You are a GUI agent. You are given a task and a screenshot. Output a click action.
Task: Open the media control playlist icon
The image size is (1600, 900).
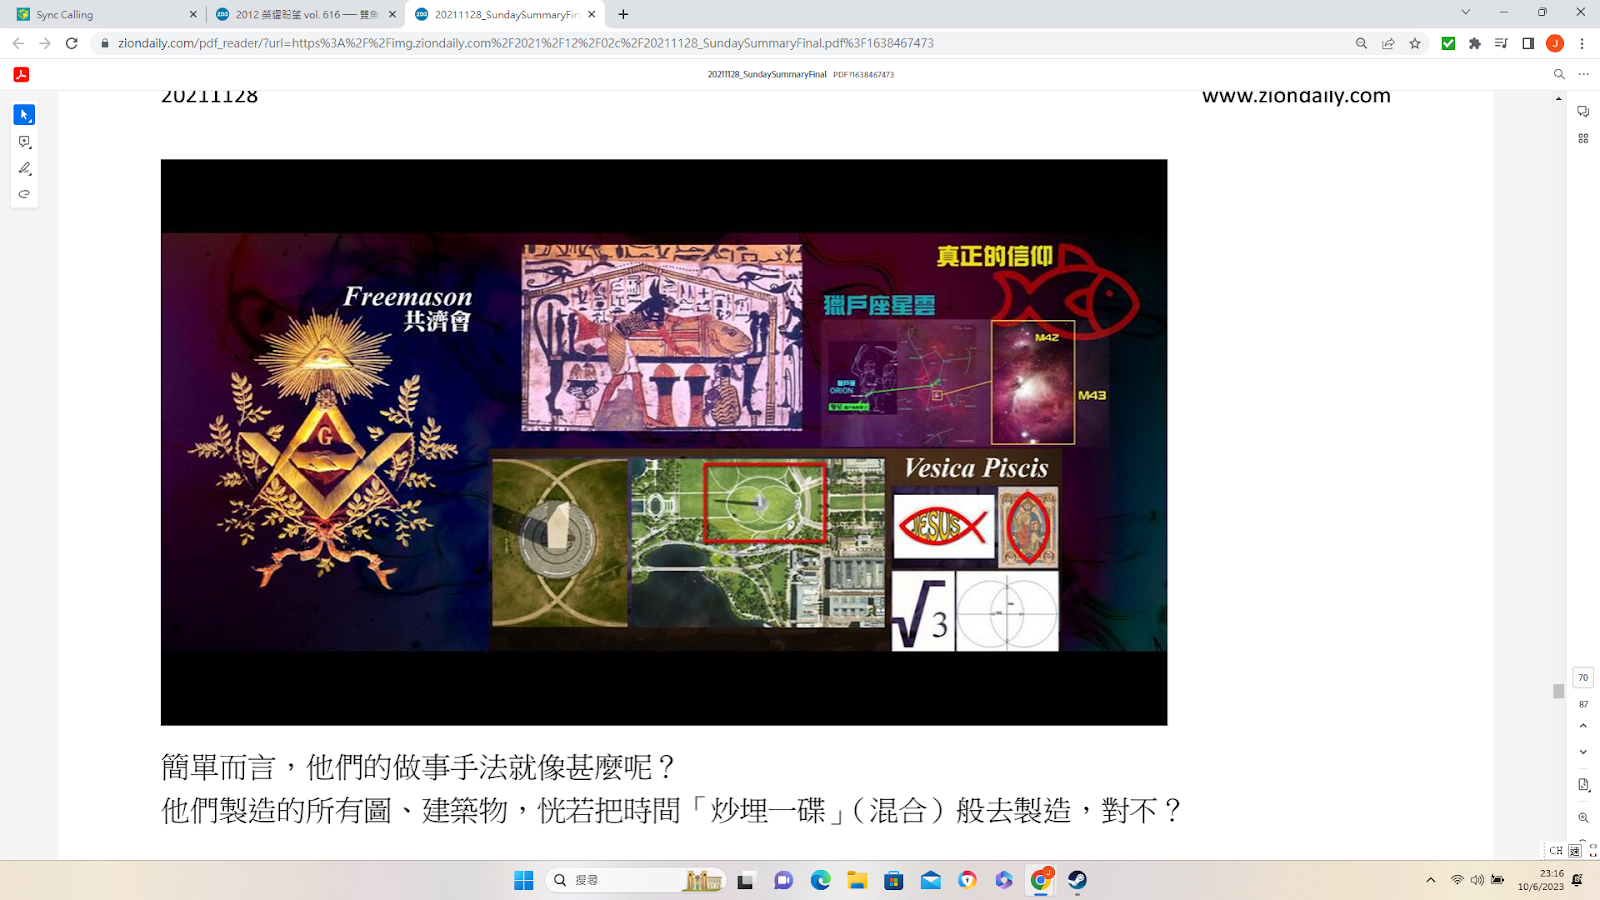(1501, 43)
